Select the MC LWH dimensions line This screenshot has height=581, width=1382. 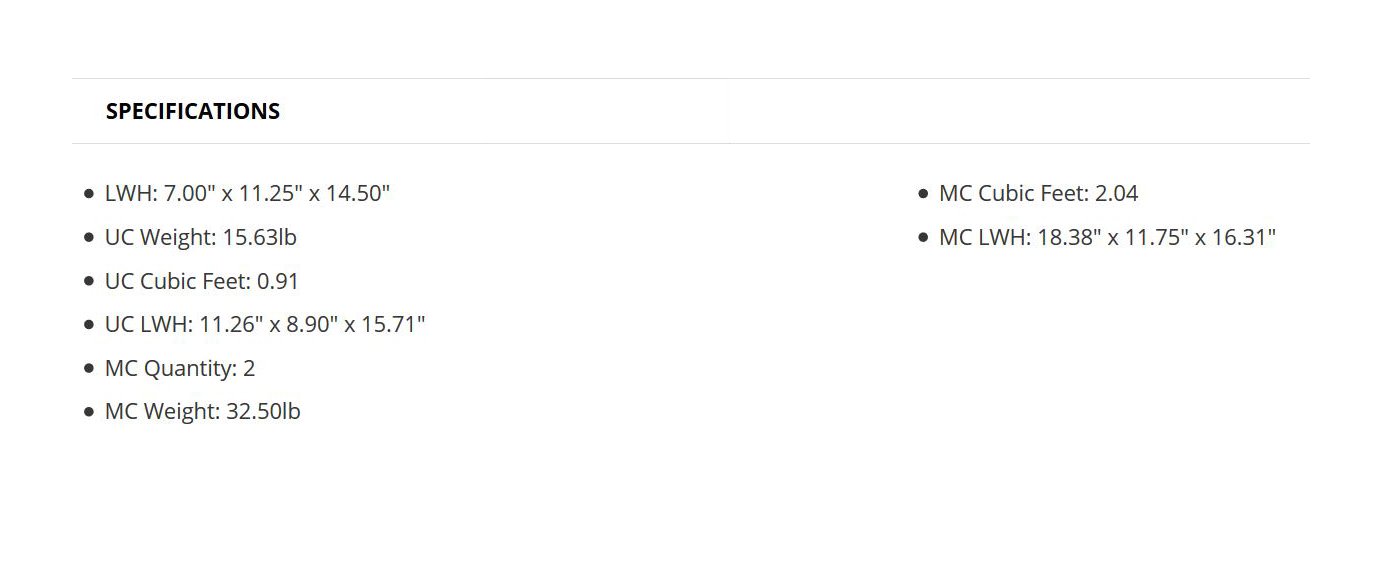tap(1107, 237)
